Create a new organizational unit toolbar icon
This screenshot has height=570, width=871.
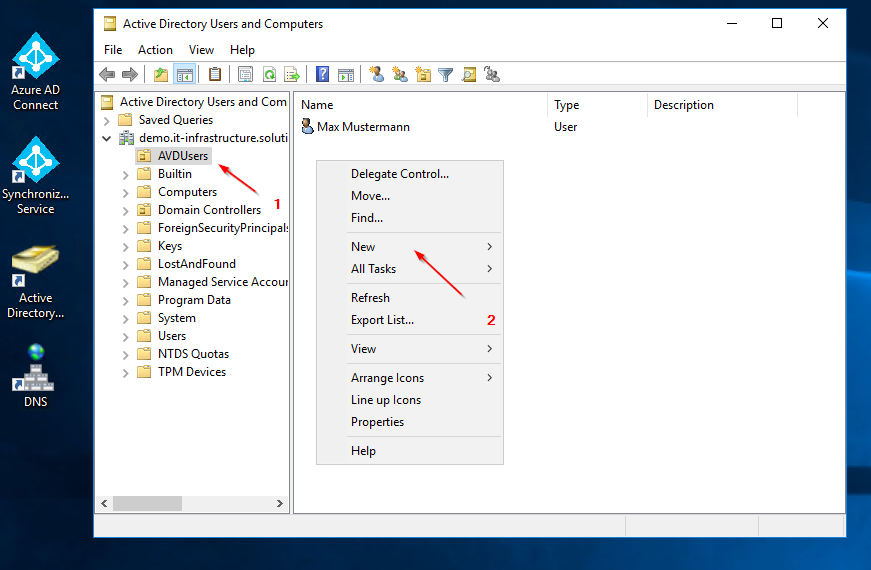coord(423,74)
